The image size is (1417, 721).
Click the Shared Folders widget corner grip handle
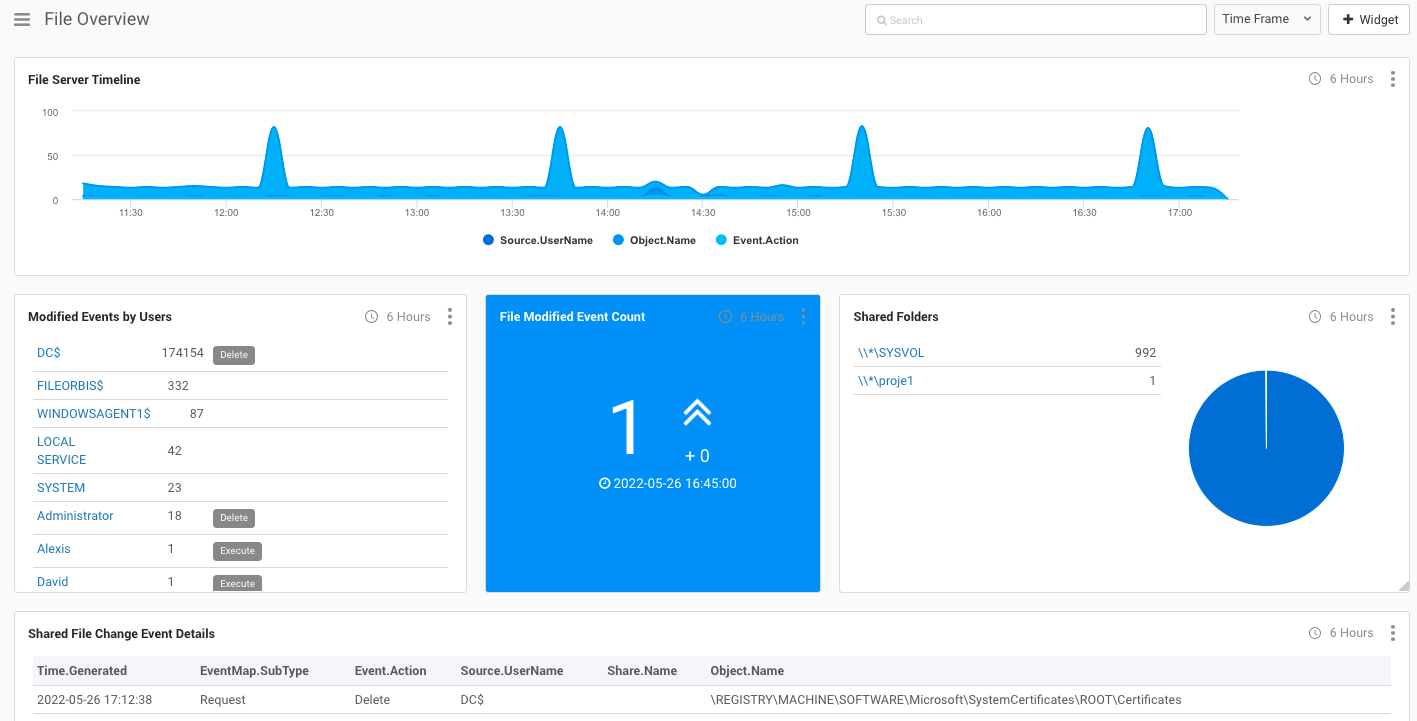pyautogui.click(x=1403, y=586)
